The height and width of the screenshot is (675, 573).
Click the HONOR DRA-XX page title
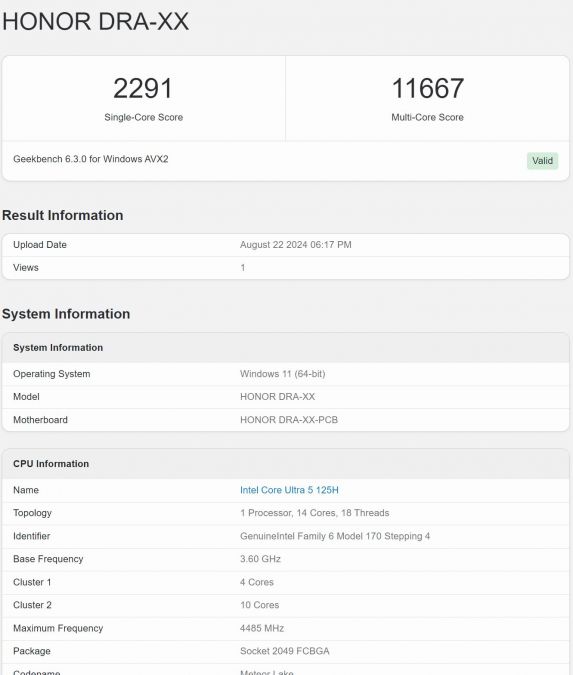tap(96, 22)
